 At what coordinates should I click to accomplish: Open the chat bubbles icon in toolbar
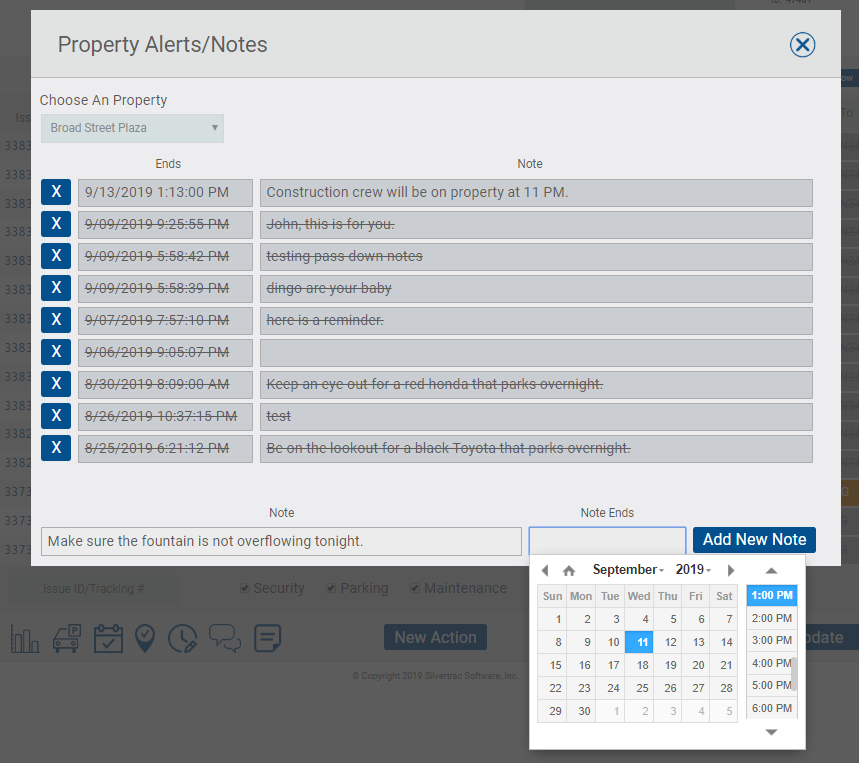[225, 638]
